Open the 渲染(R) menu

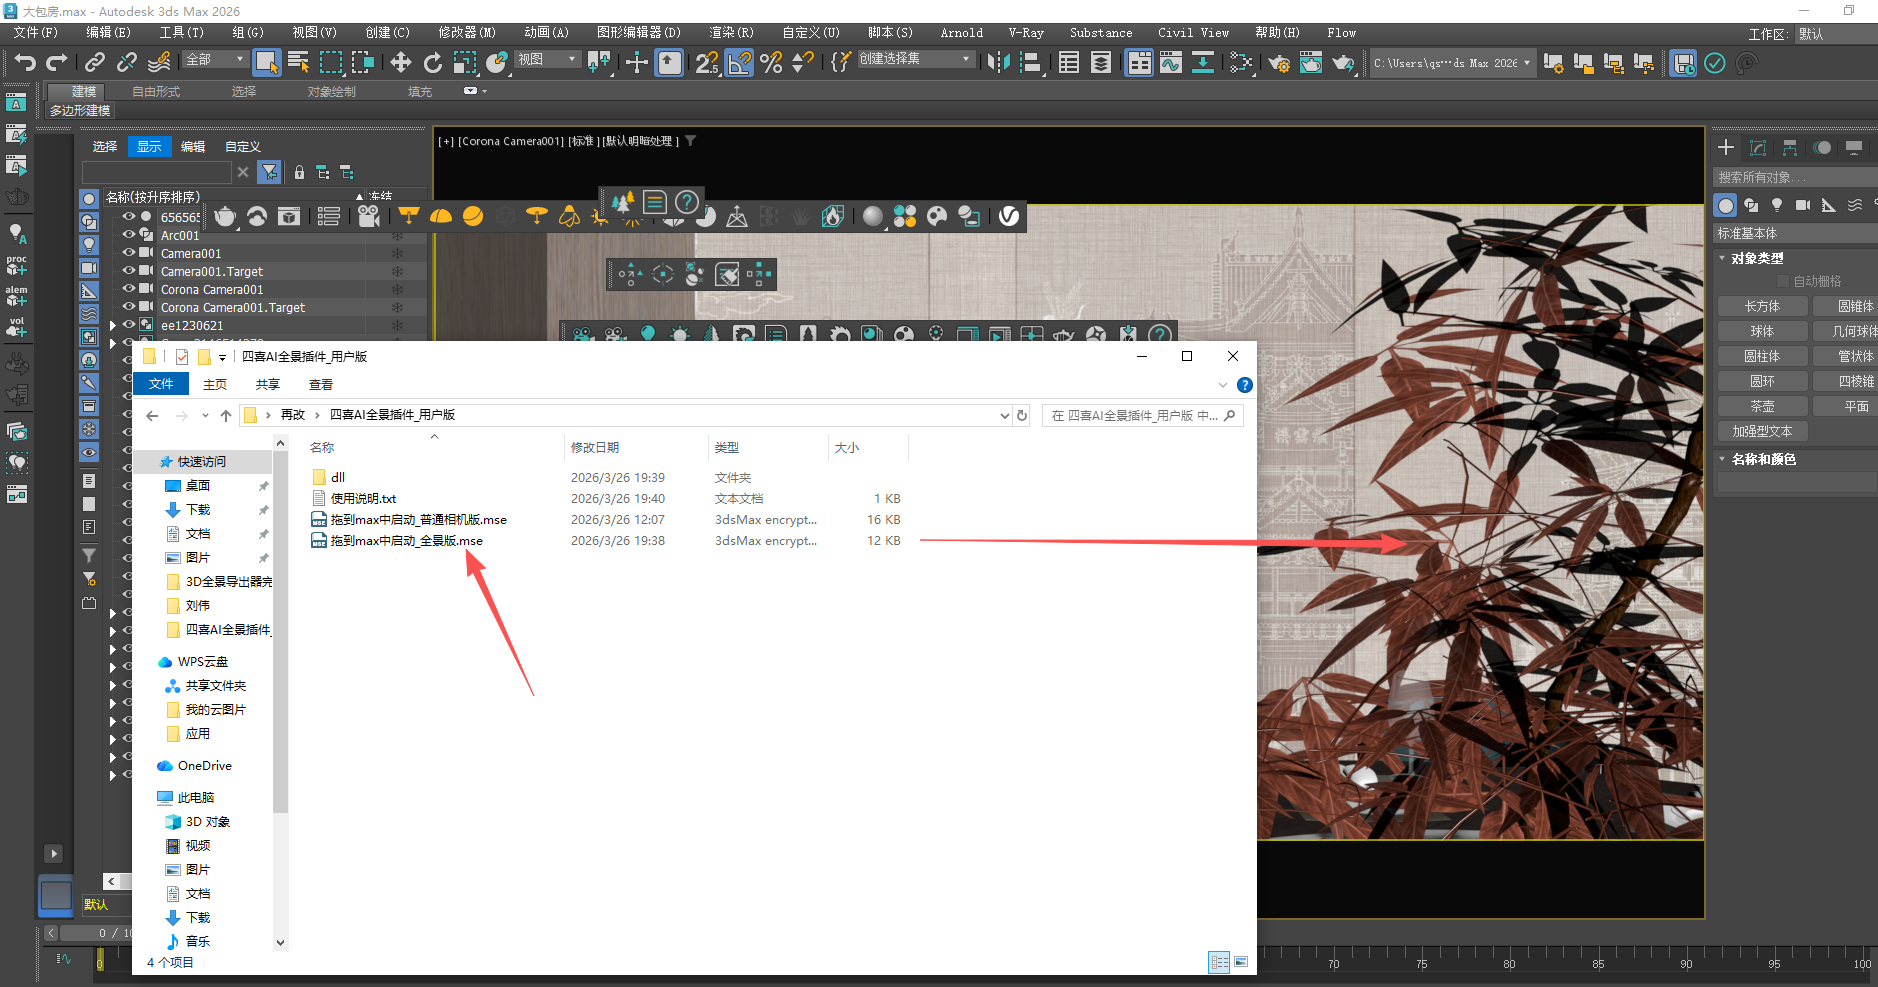731,33
